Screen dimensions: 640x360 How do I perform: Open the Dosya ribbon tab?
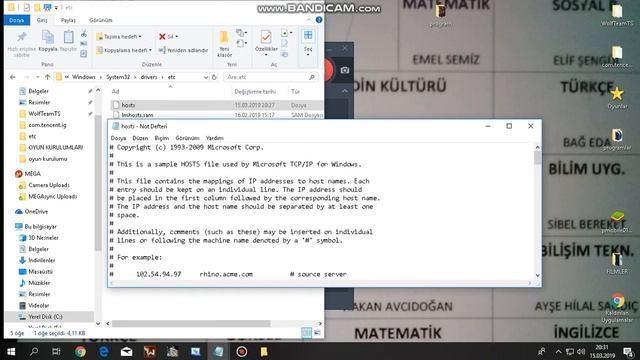tap(17, 20)
